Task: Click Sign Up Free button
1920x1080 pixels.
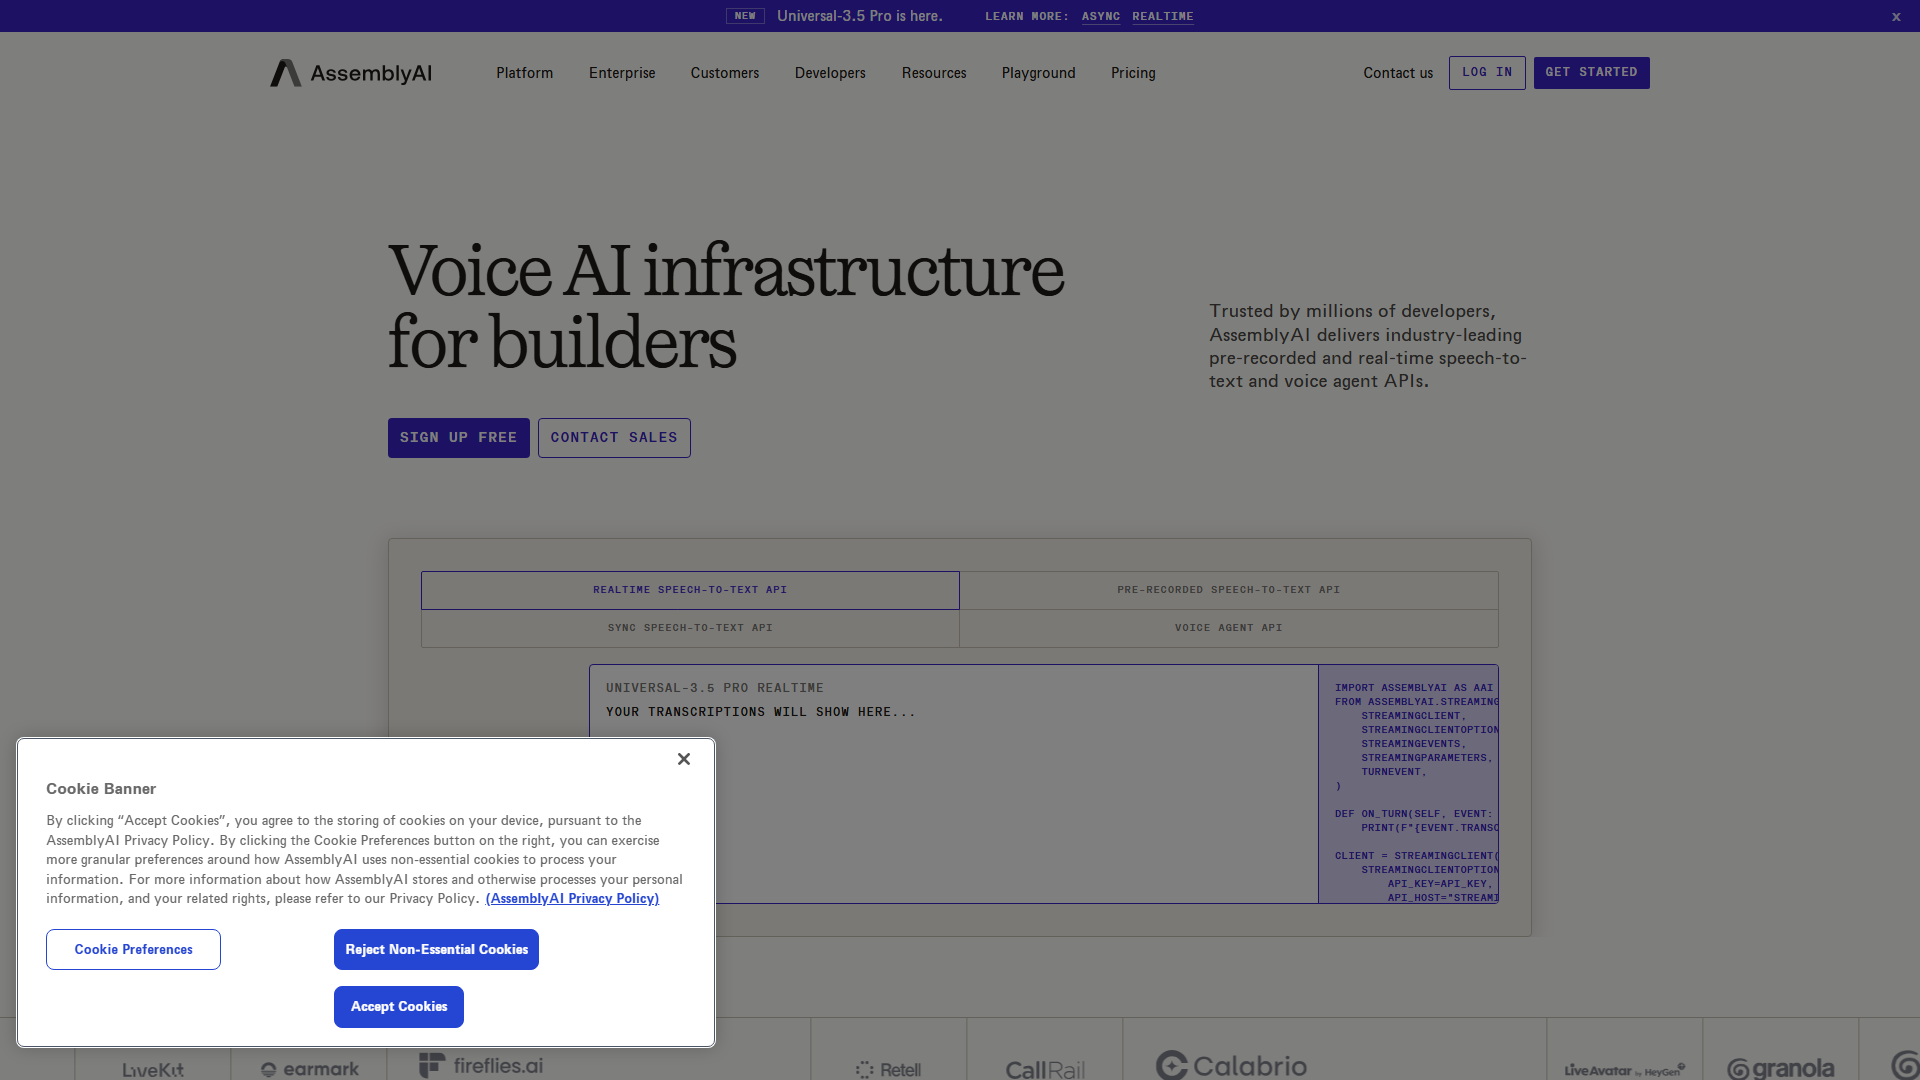Action: (459, 438)
